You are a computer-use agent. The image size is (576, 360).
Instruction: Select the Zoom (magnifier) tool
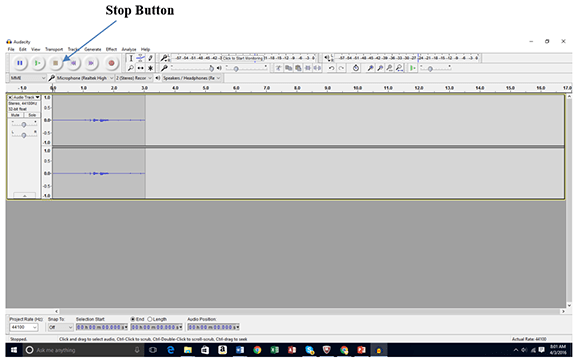(131, 68)
